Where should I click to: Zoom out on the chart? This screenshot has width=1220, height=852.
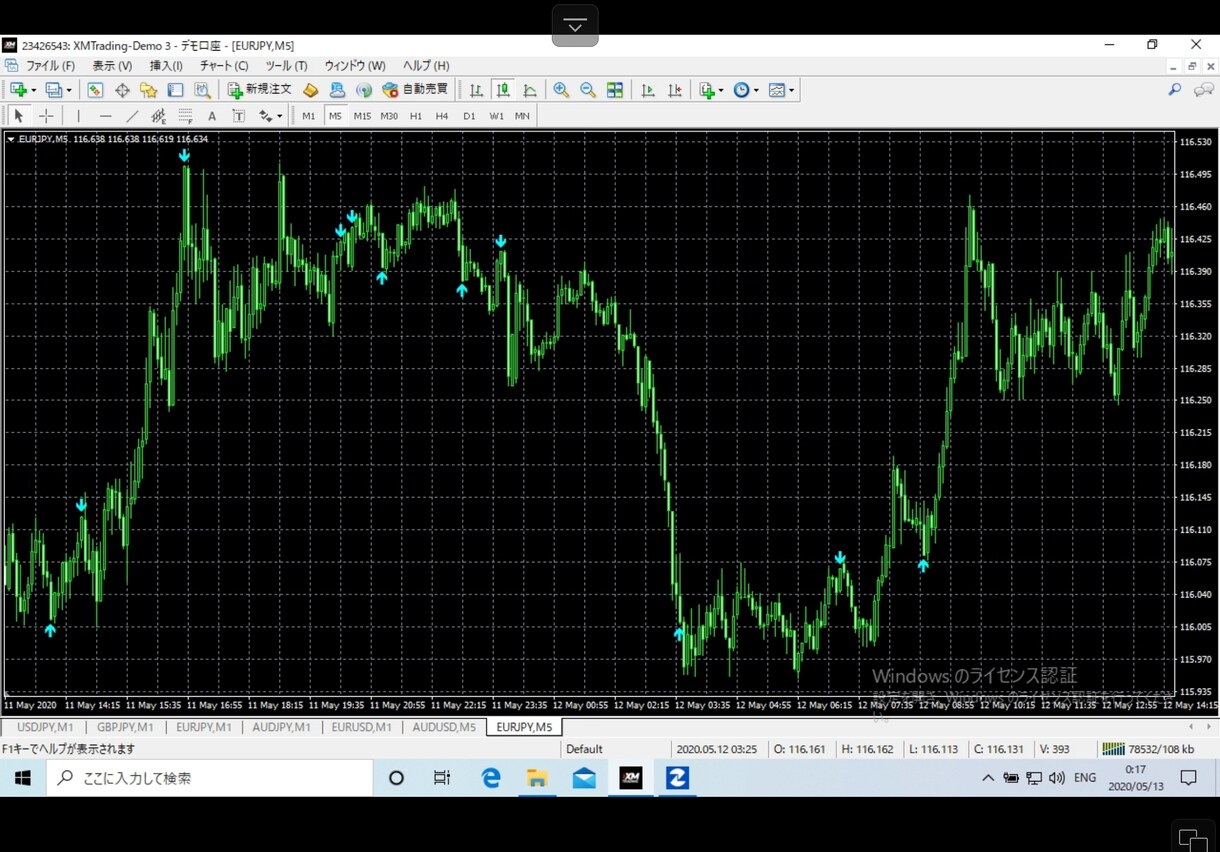tap(588, 90)
